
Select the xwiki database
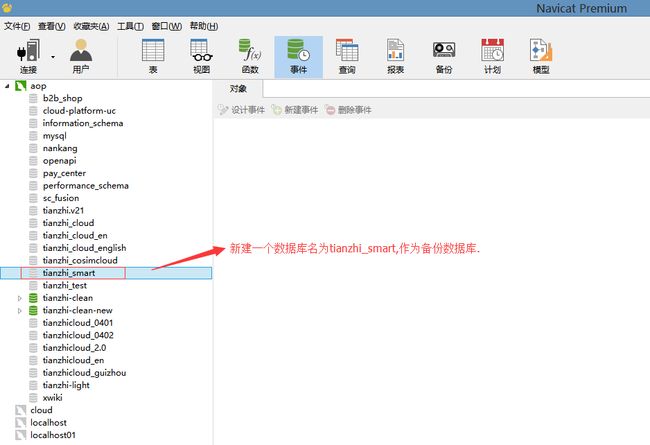53,397
